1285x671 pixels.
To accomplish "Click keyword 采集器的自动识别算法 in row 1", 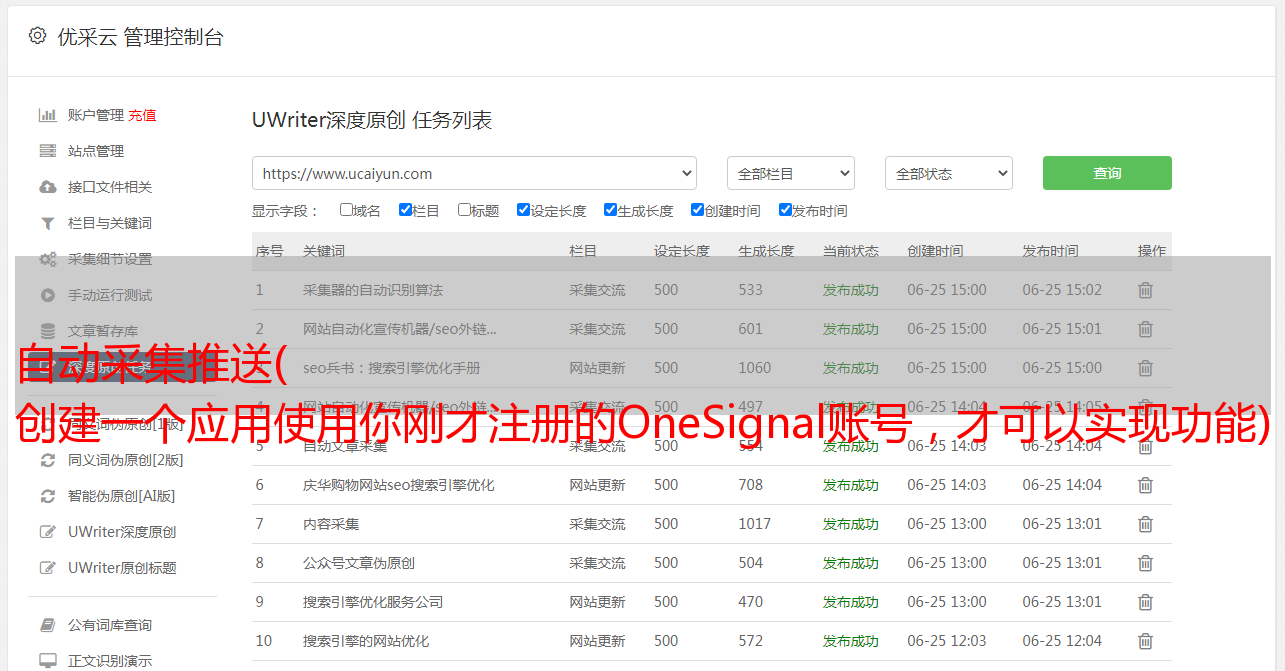I will (373, 290).
